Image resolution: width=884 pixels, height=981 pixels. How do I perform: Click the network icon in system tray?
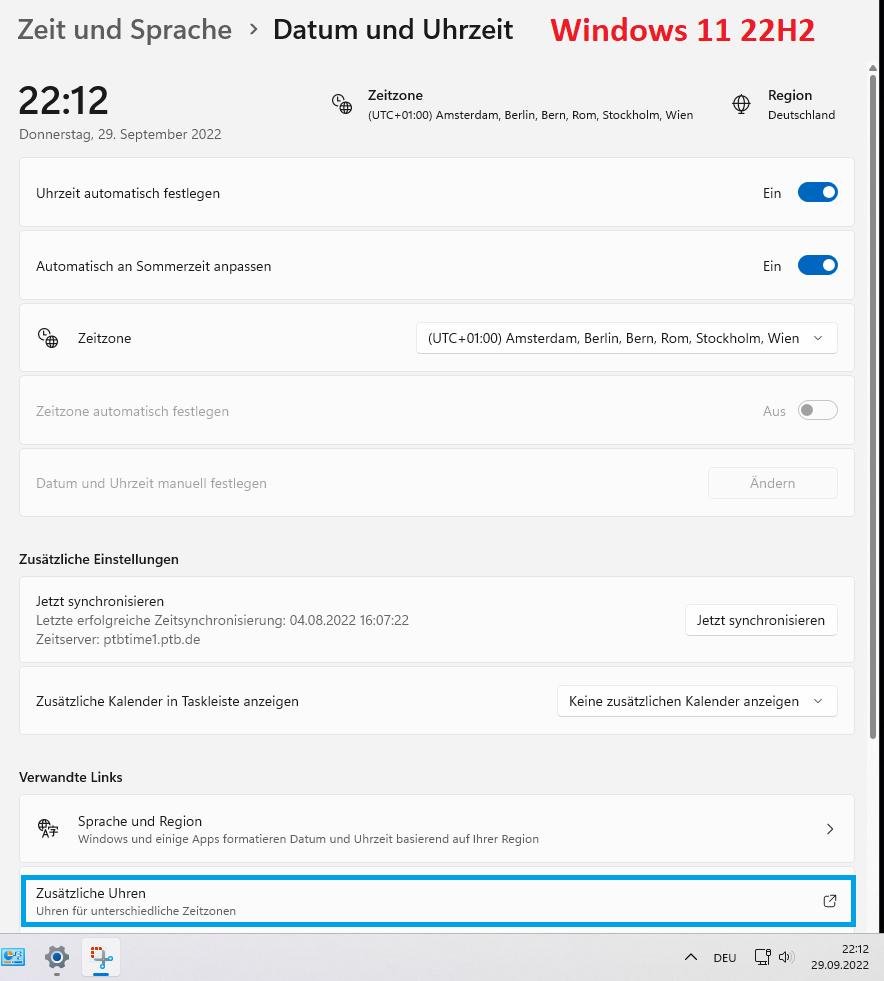coord(763,957)
